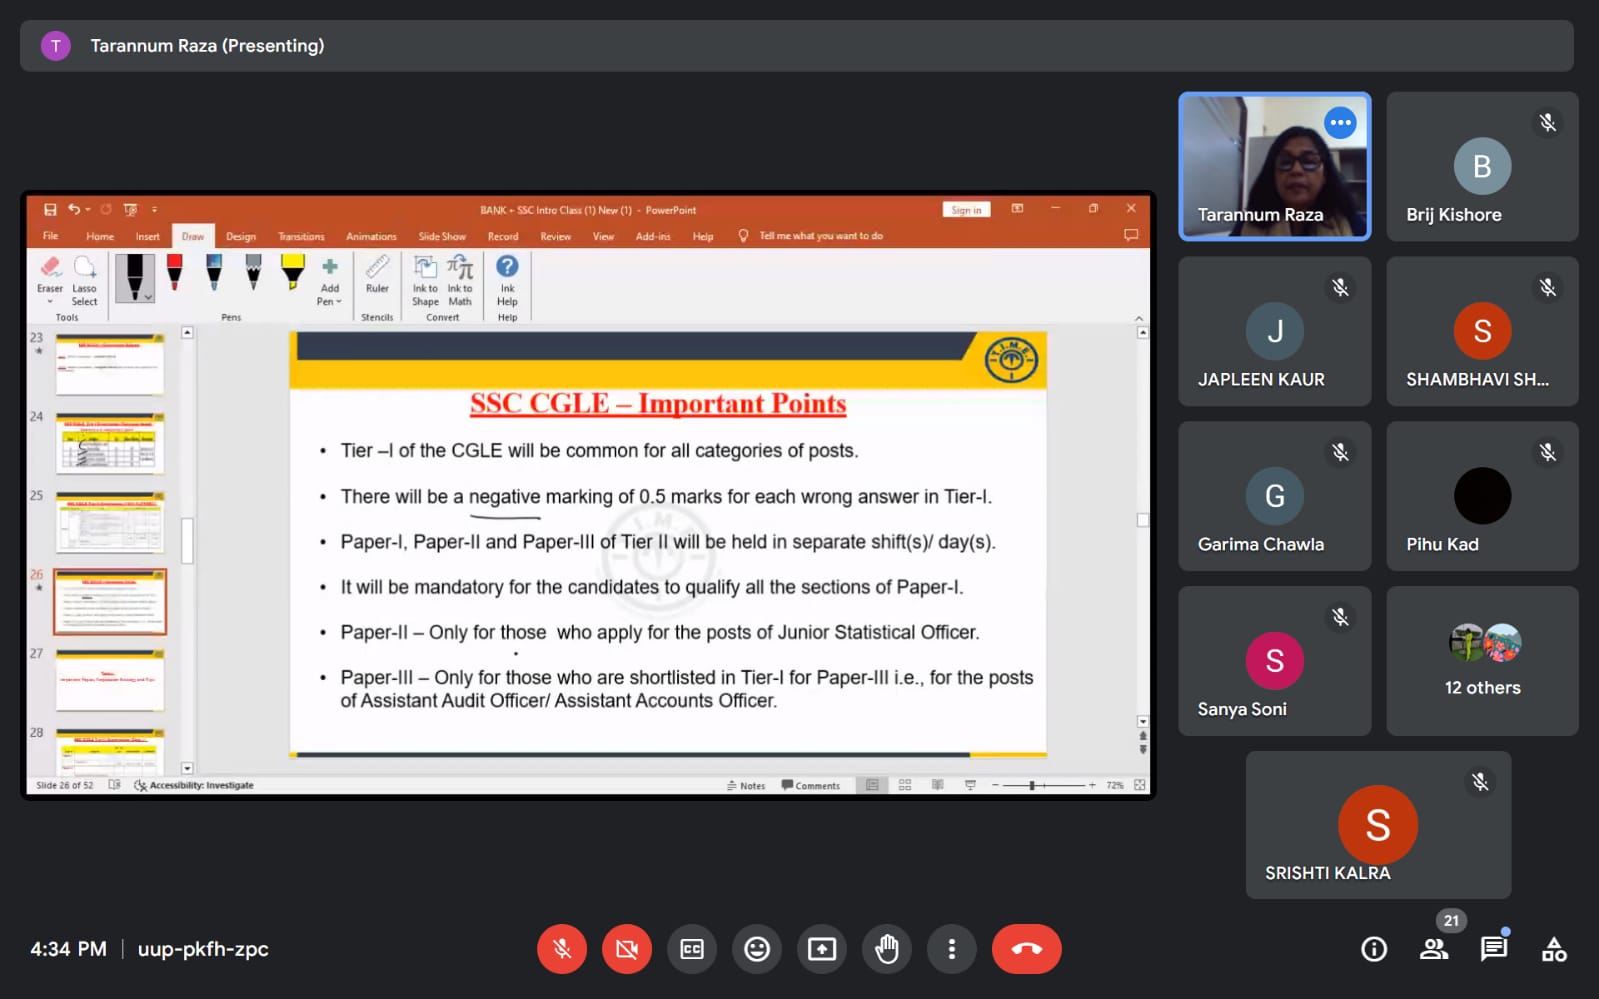The image size is (1599, 999).
Task: Toggle closed captions CC button
Action: tap(692, 949)
